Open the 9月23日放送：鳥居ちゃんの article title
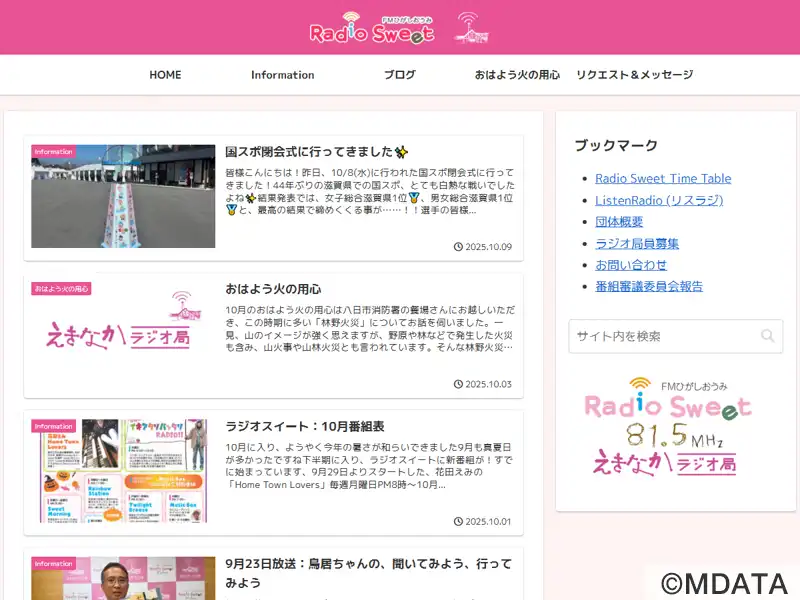 pyautogui.click(x=368, y=573)
